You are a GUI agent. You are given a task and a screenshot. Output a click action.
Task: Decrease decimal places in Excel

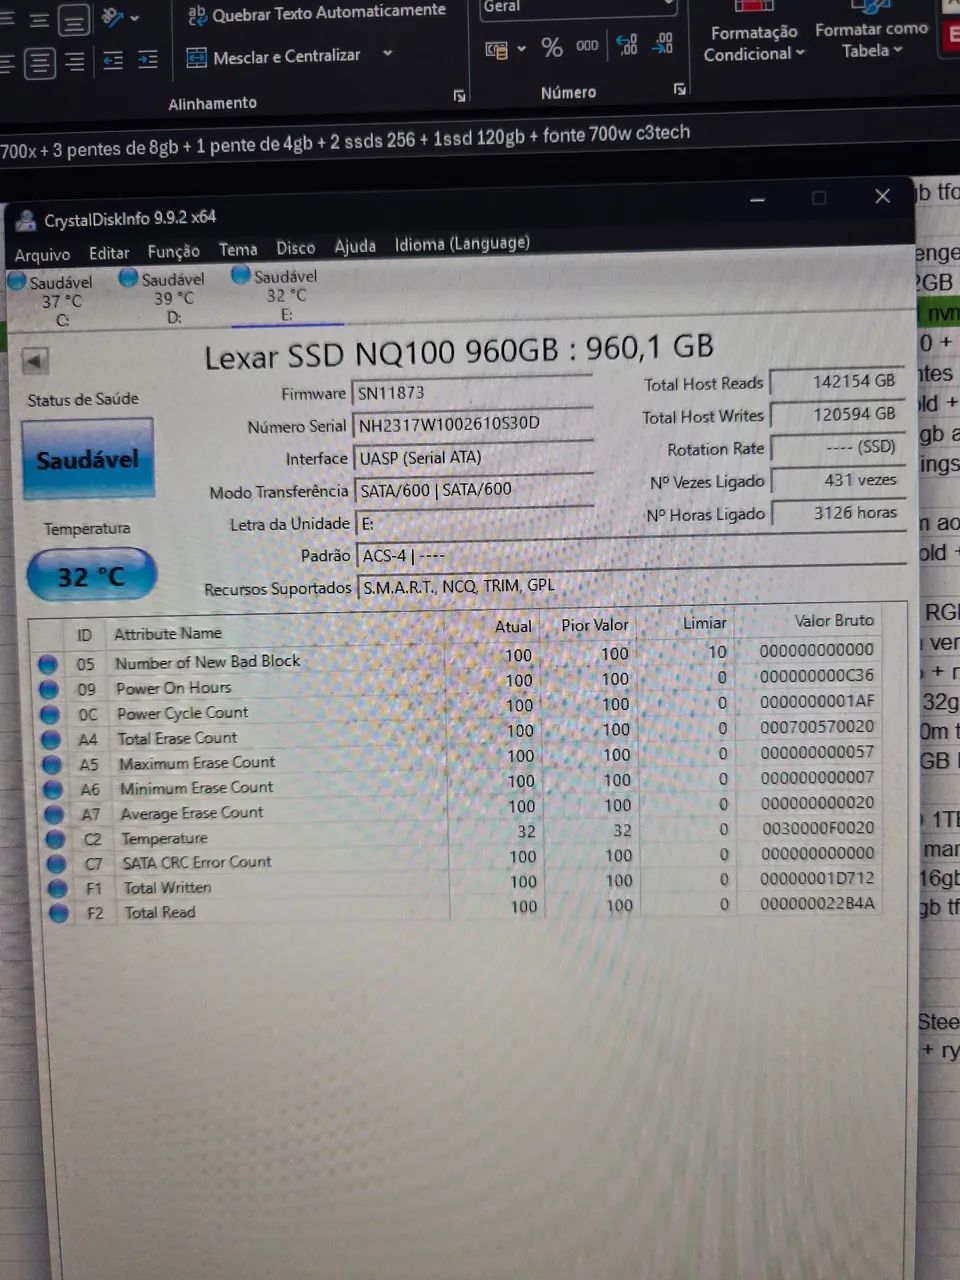[662, 43]
